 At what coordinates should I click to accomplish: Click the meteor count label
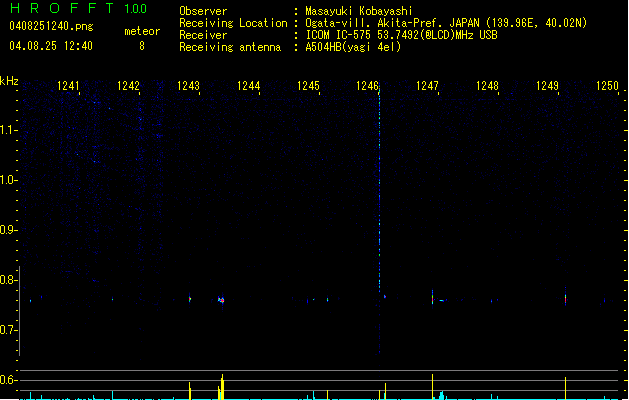142,31
